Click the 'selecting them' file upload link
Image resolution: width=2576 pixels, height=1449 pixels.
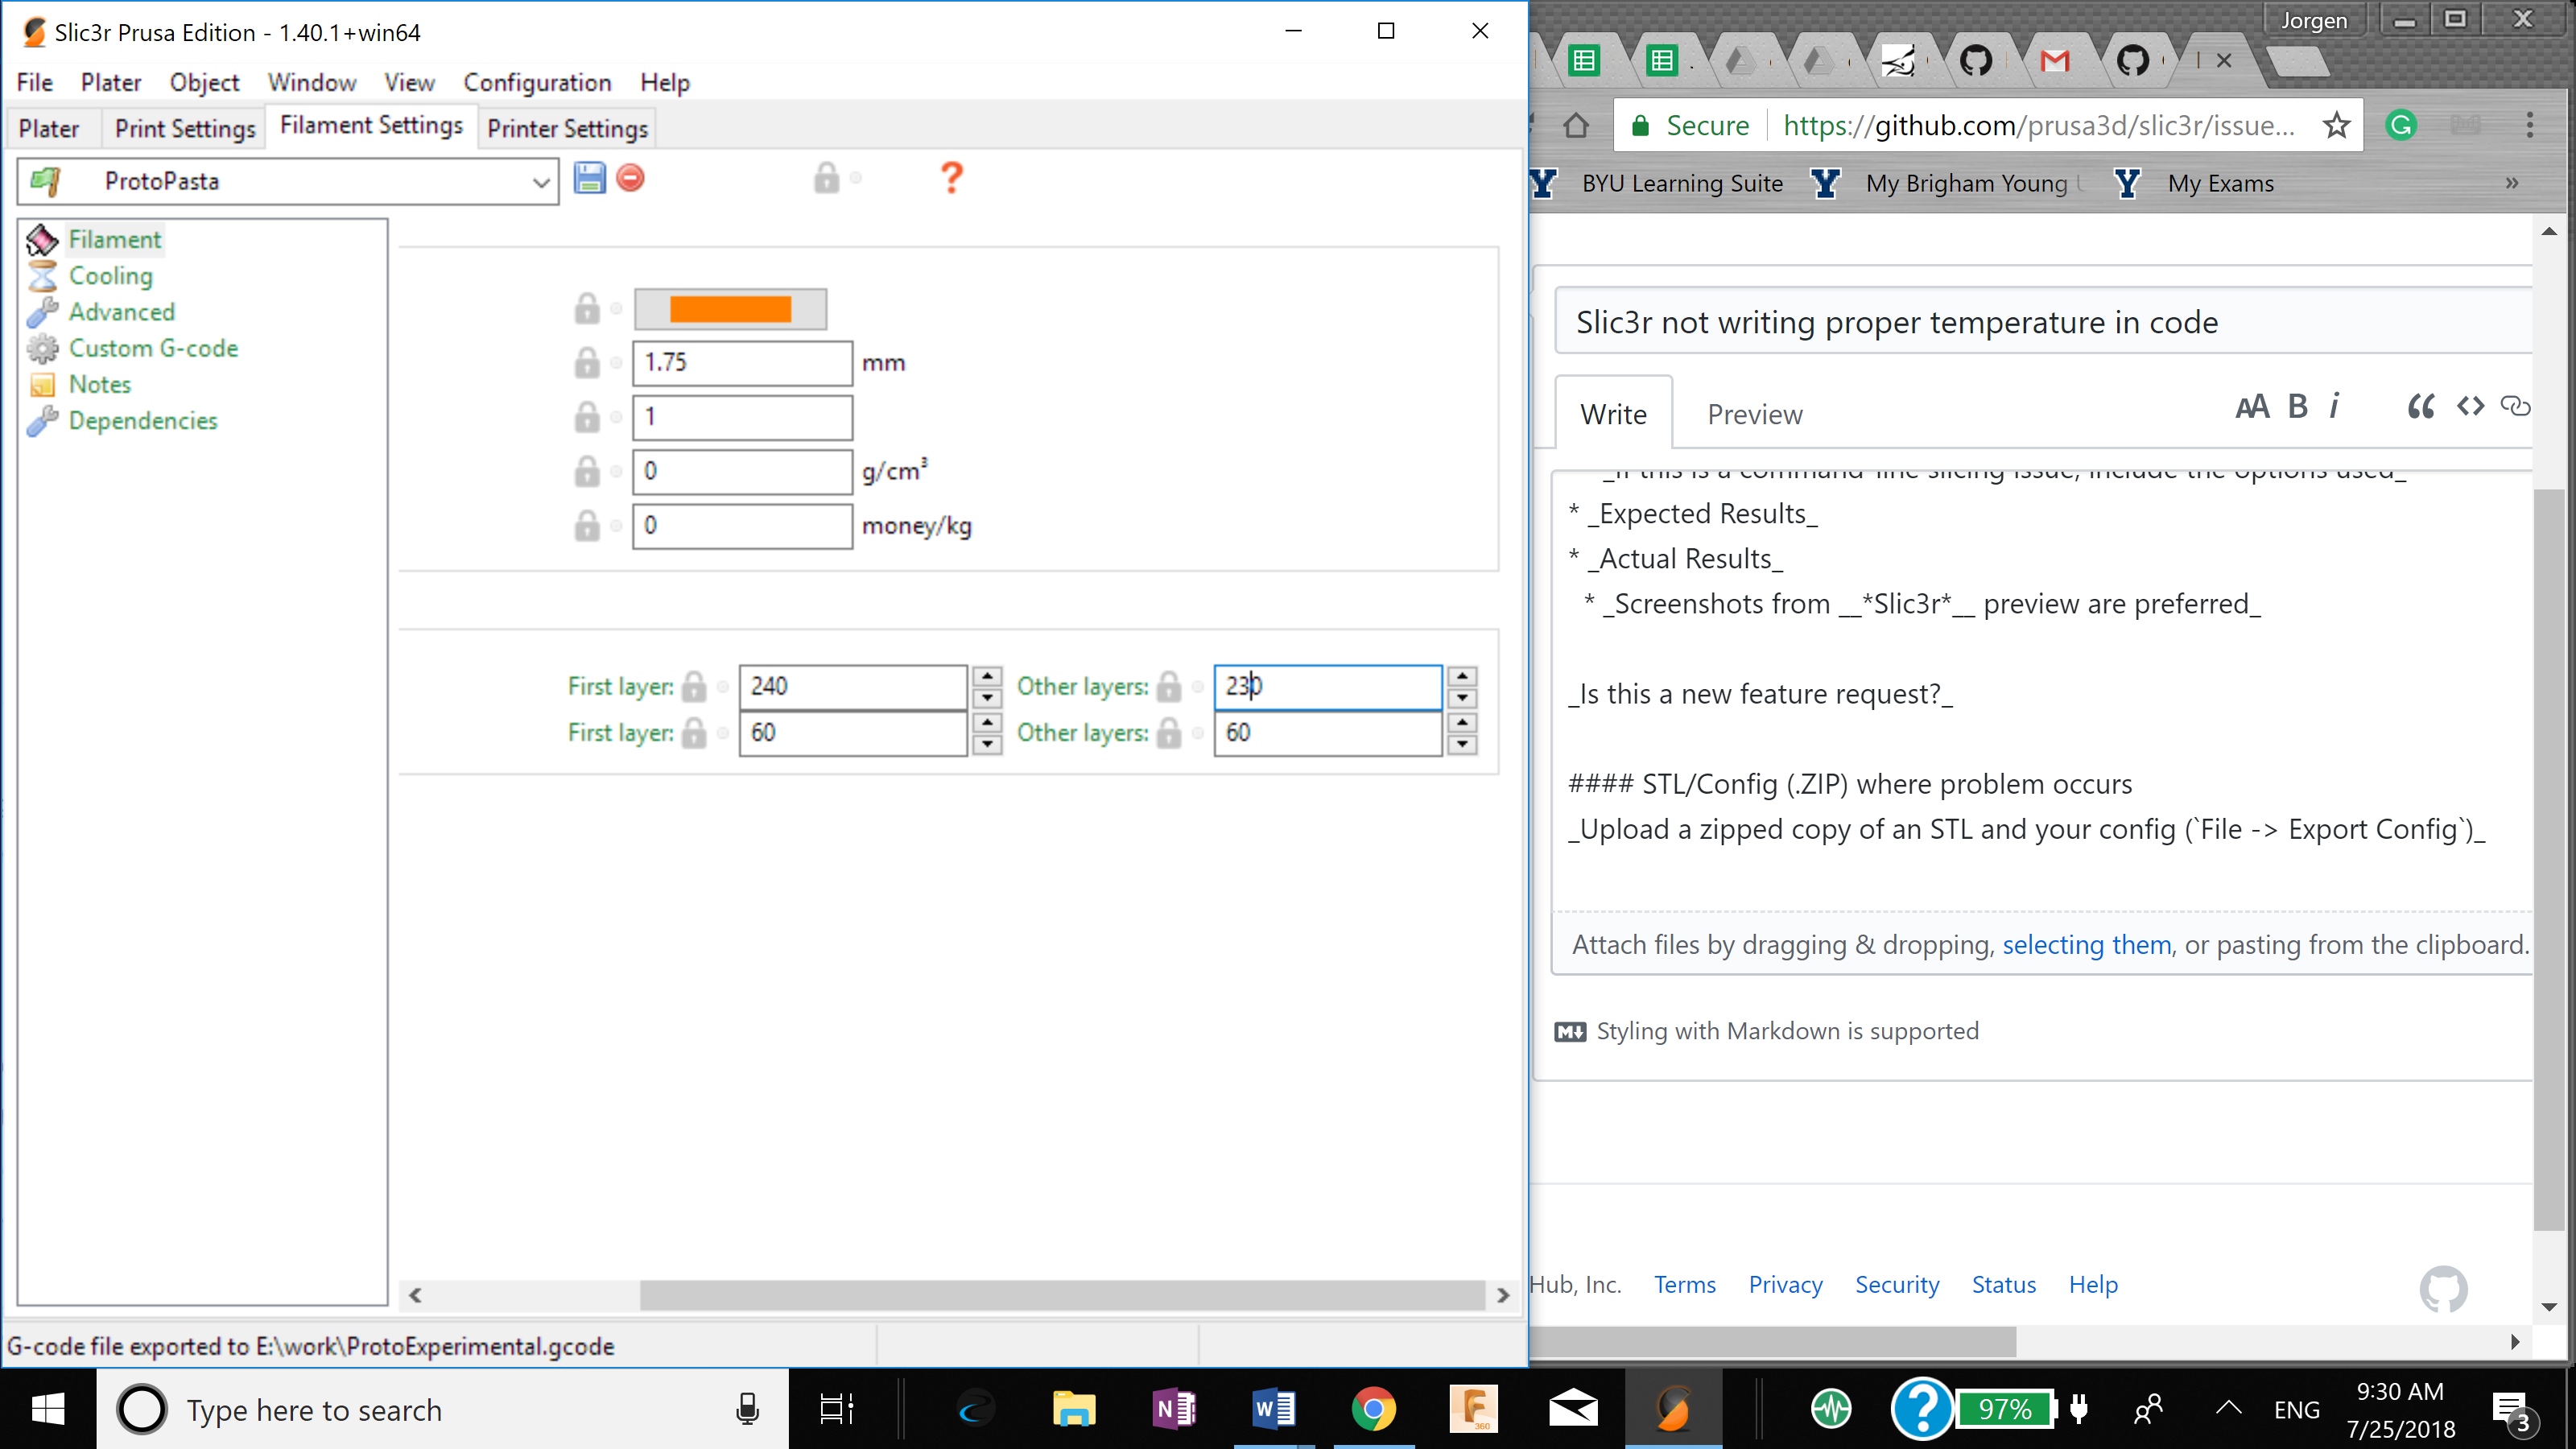(2086, 944)
